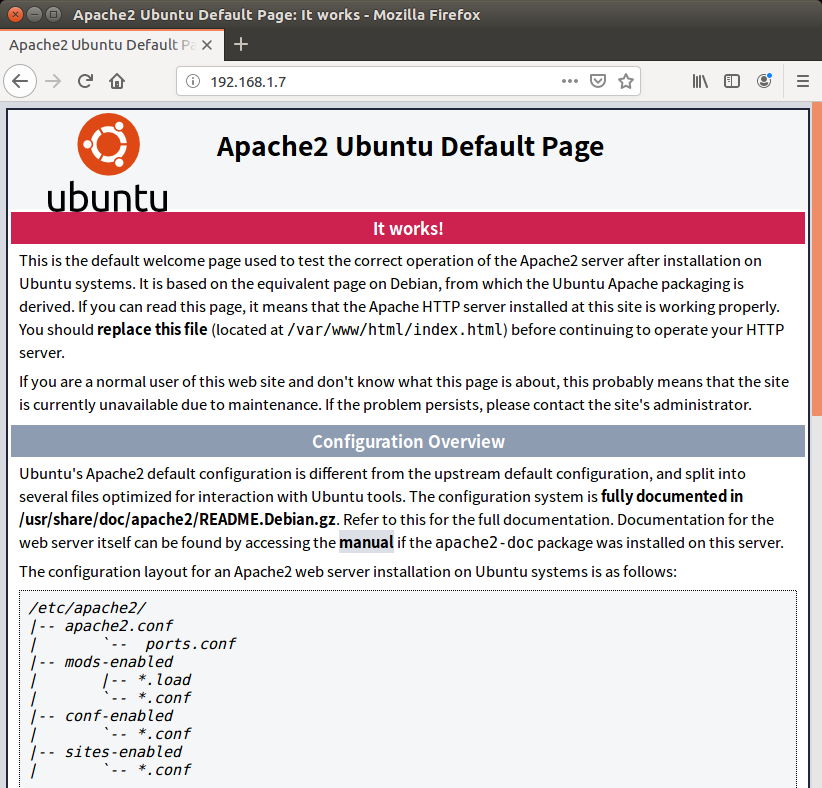
Task: Close the Apache2 Ubuntu Default Page tab
Action: [x=207, y=45]
